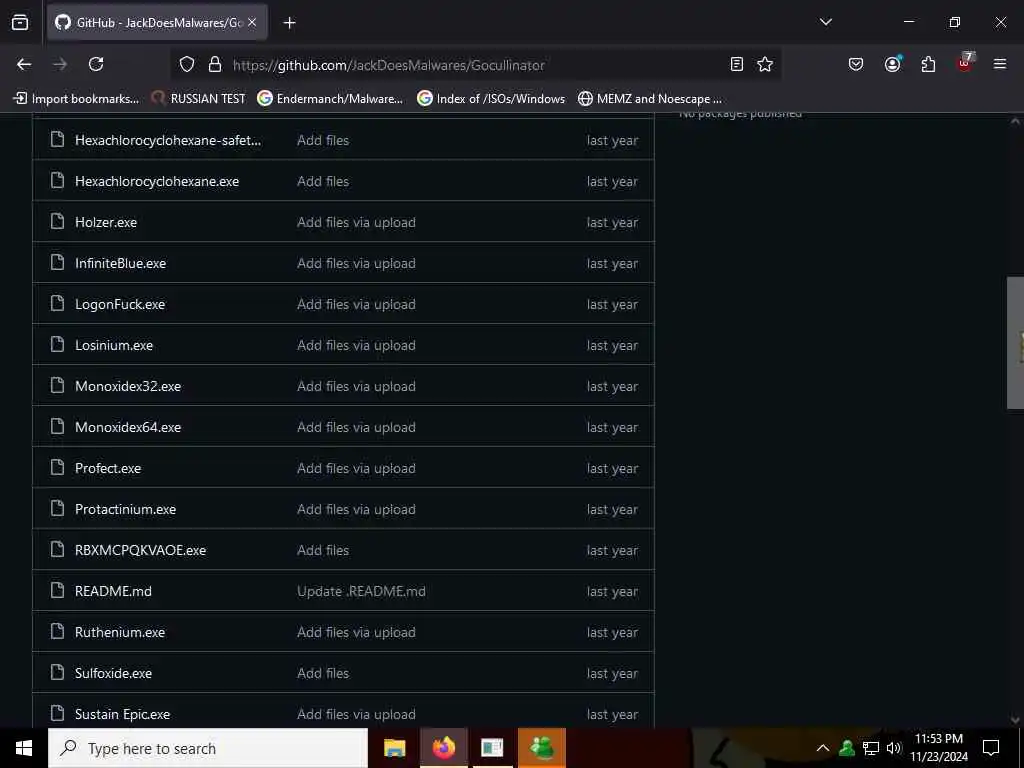Show hidden tray icons chevron

point(823,748)
